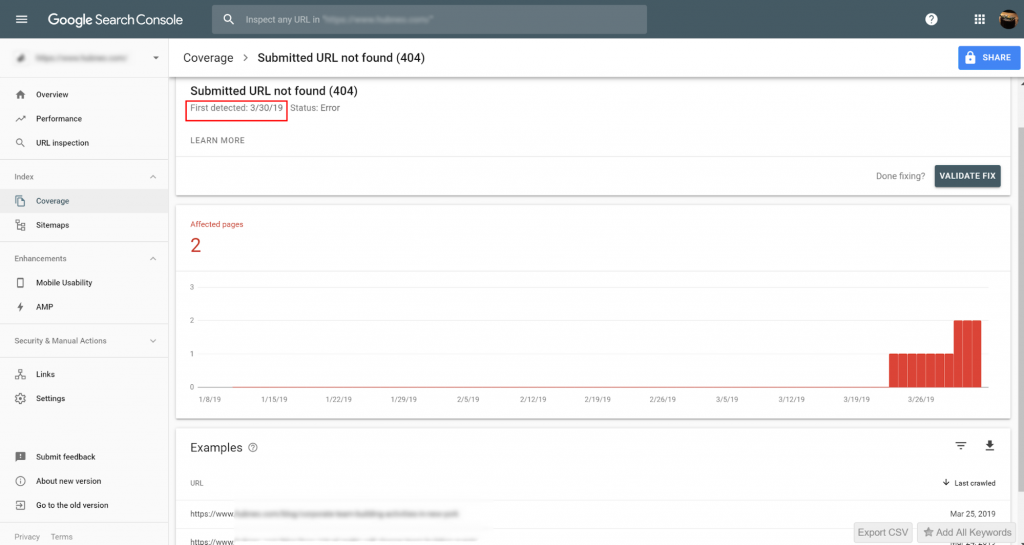Click the Examples help info icon
The width and height of the screenshot is (1024, 545).
click(x=253, y=448)
